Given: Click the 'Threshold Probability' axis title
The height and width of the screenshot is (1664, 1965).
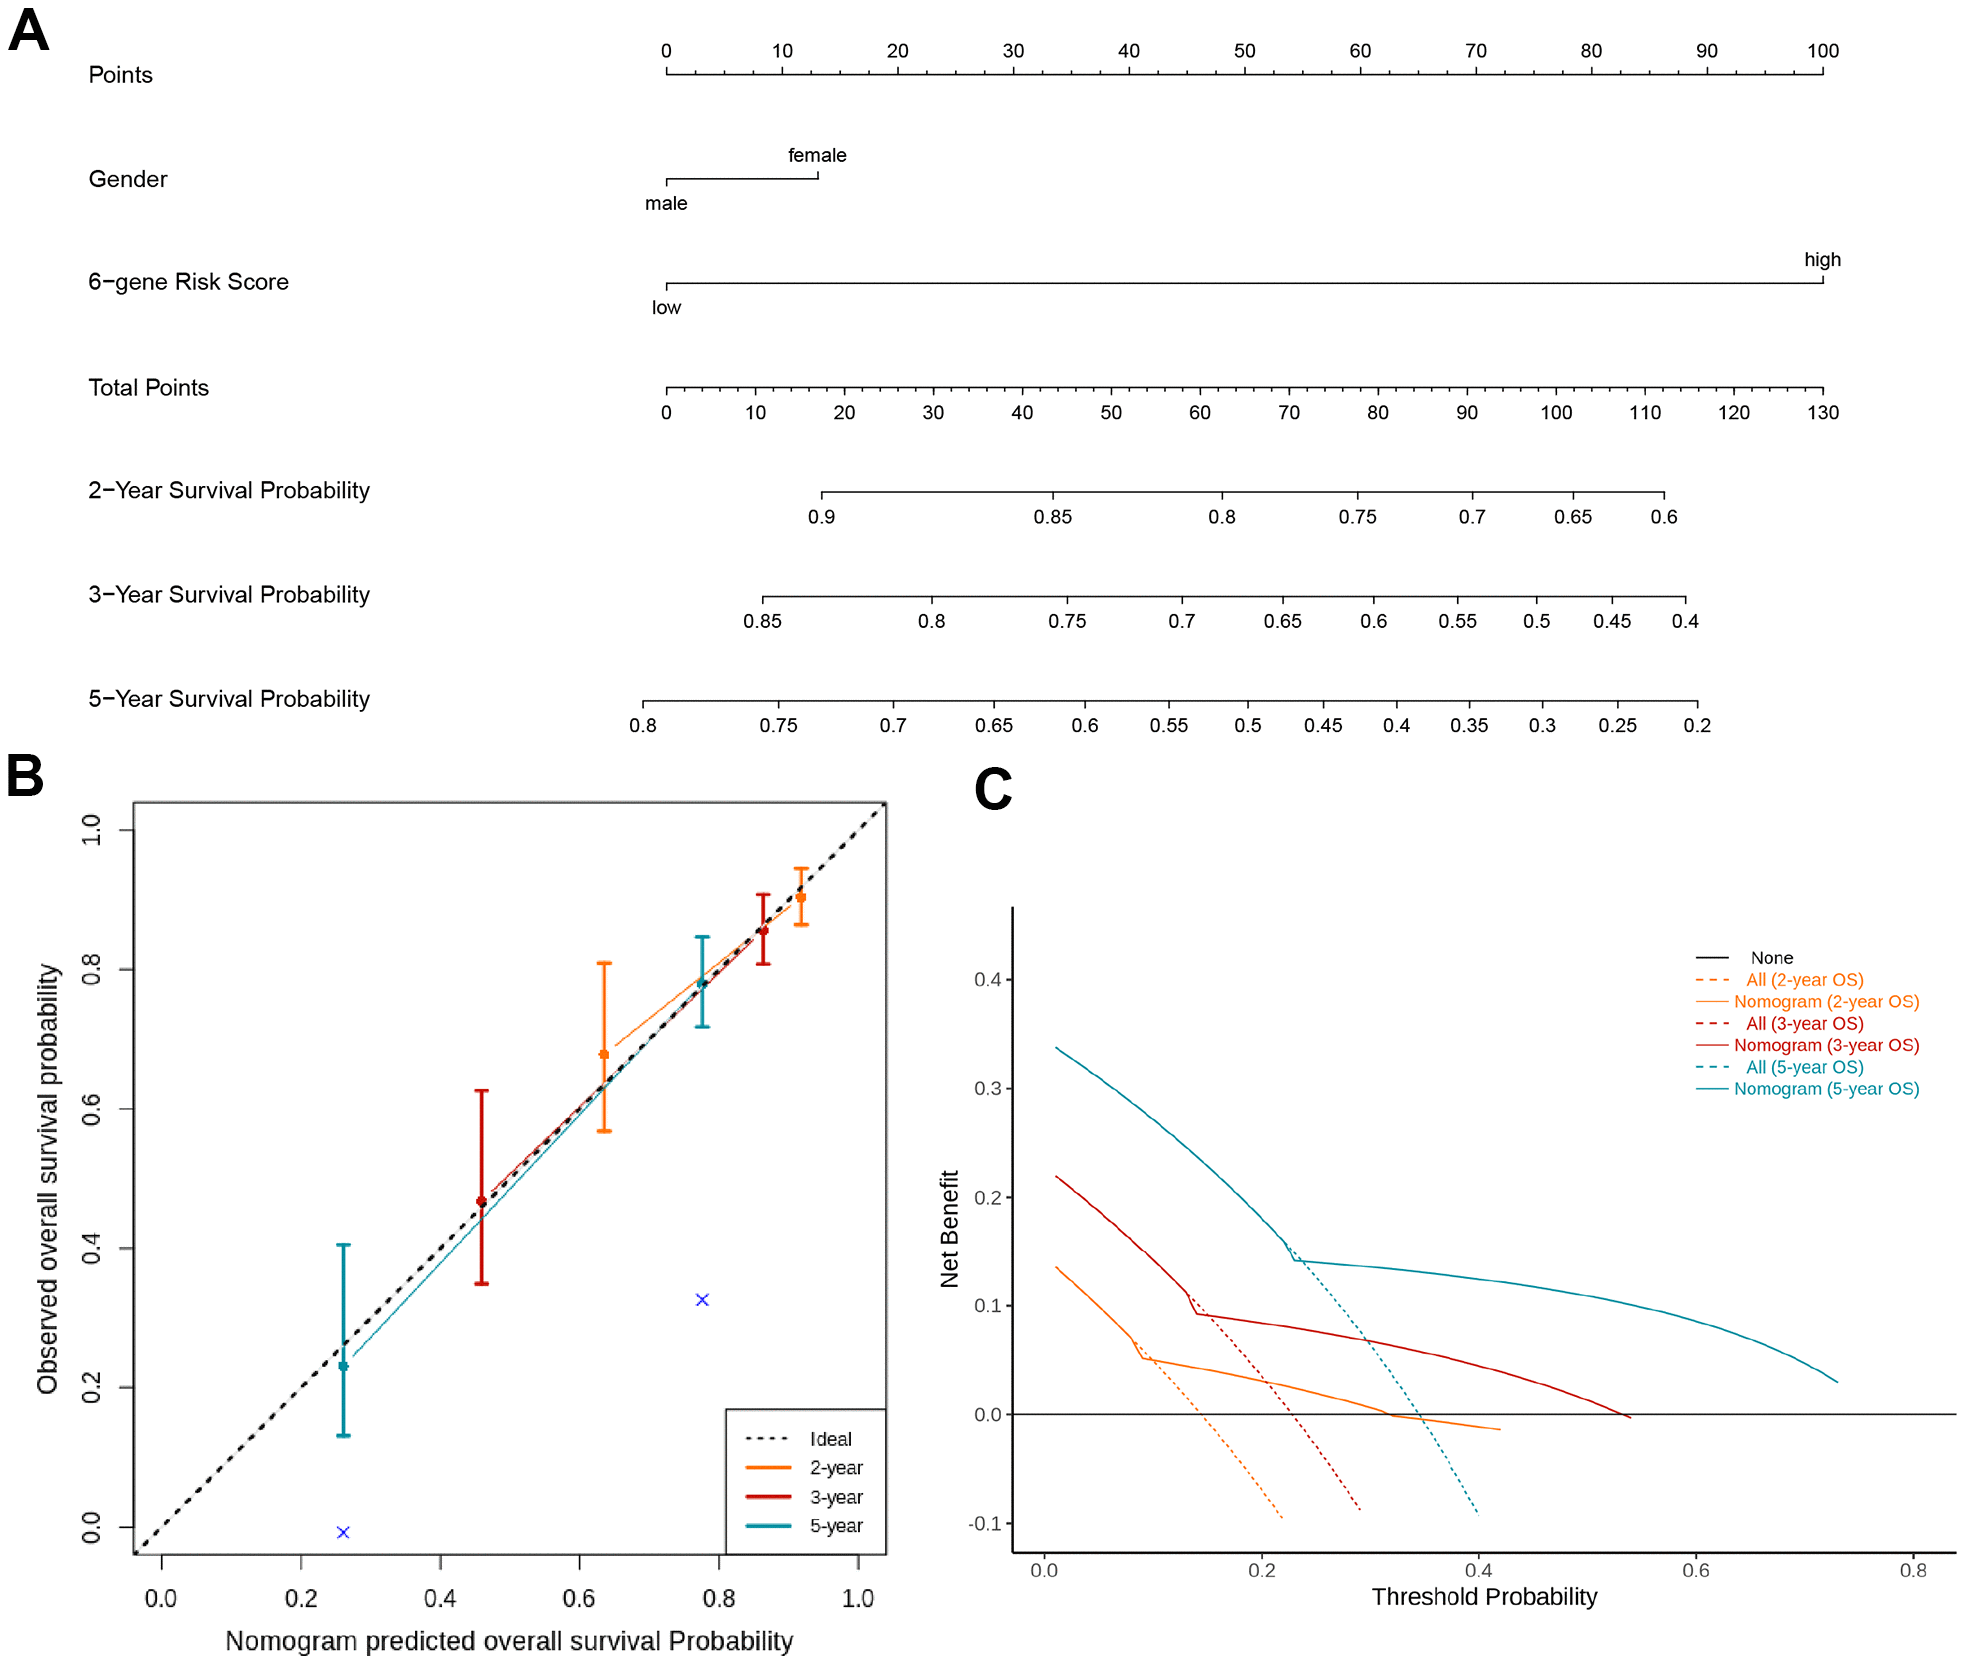Looking at the screenshot, I should click(x=1484, y=1597).
